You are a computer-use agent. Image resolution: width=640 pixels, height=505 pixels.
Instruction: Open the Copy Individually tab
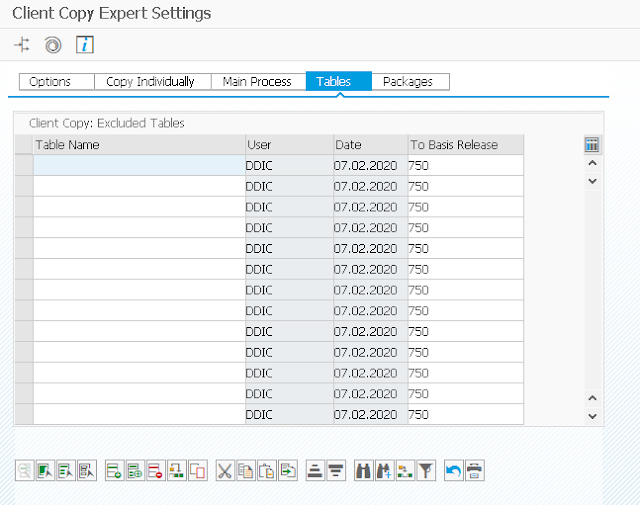(150, 82)
